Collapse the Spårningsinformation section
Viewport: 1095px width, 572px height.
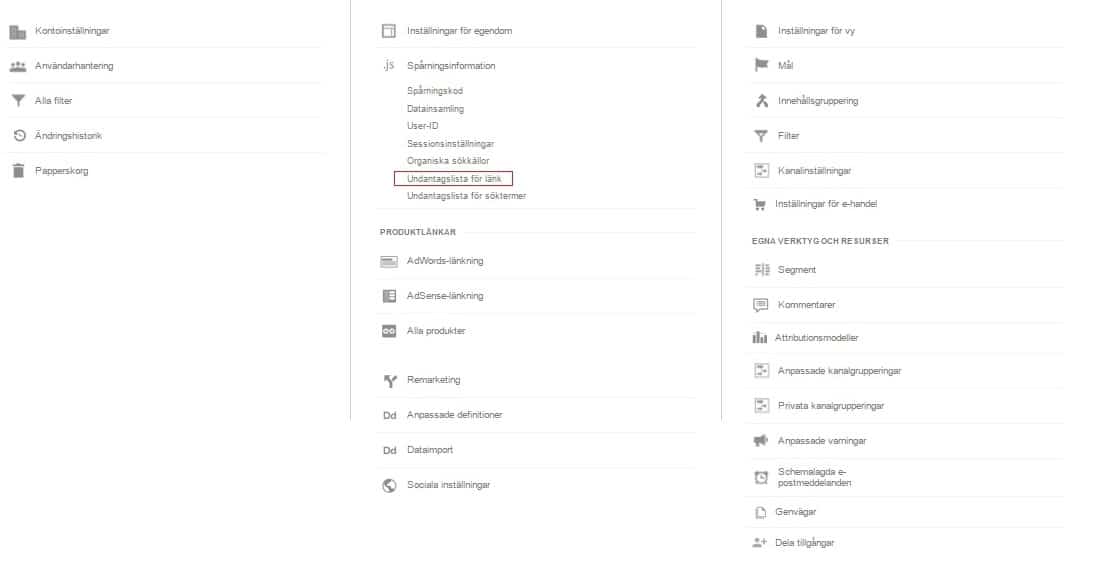[450, 66]
